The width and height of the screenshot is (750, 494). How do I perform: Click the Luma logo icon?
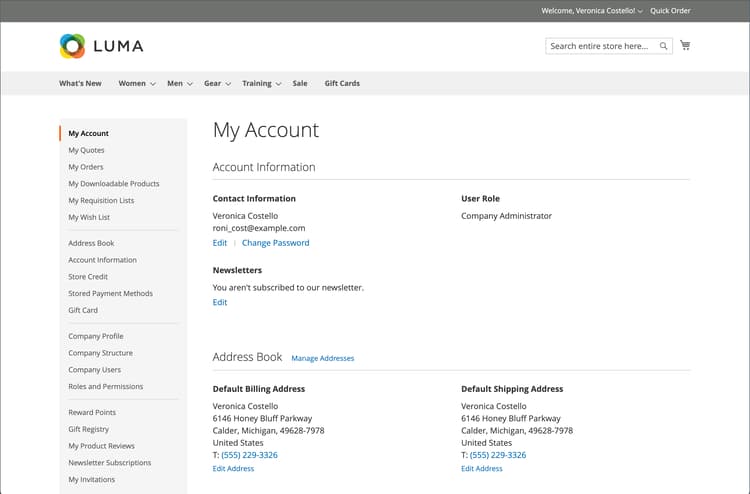(x=73, y=46)
